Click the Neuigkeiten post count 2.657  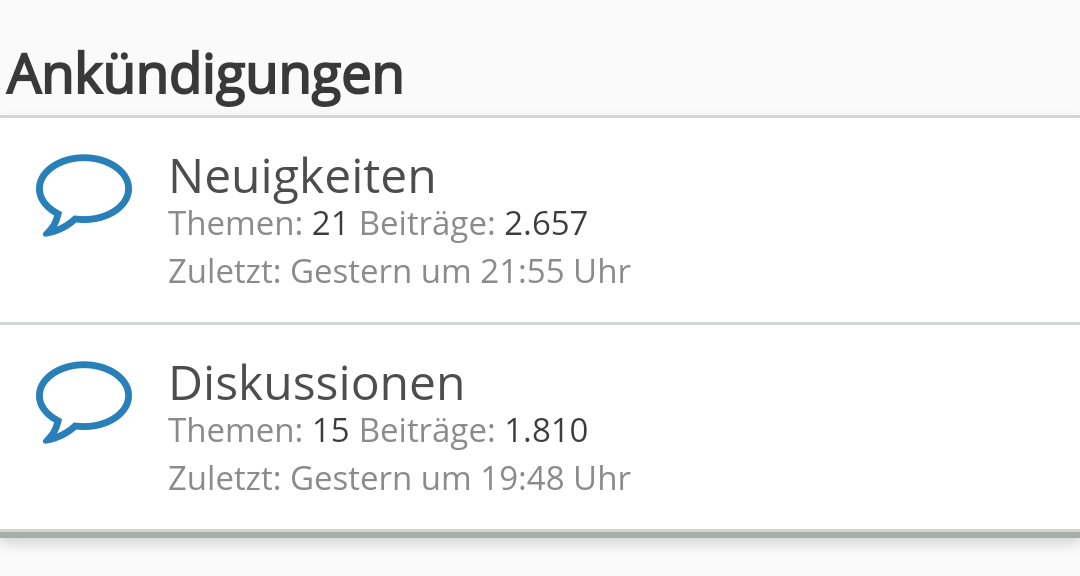546,224
